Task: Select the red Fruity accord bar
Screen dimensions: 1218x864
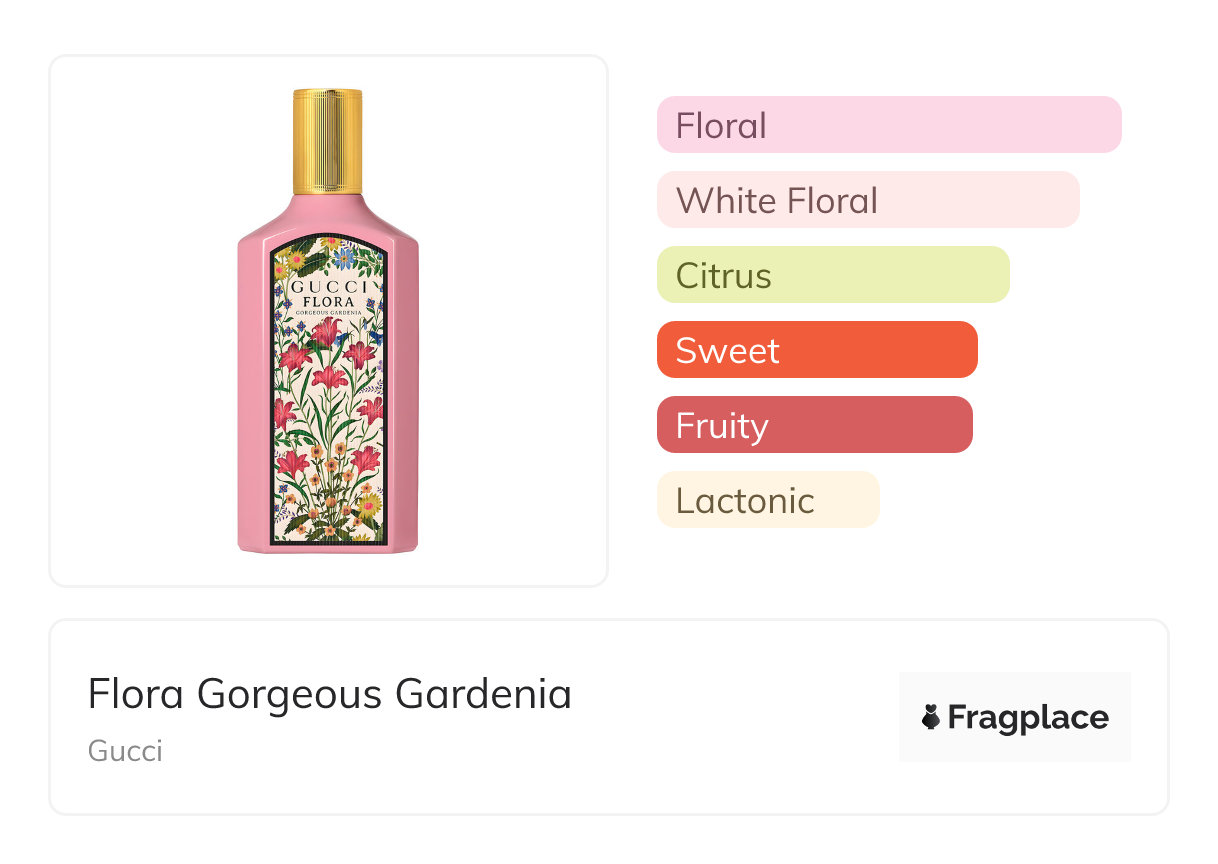Action: click(814, 425)
